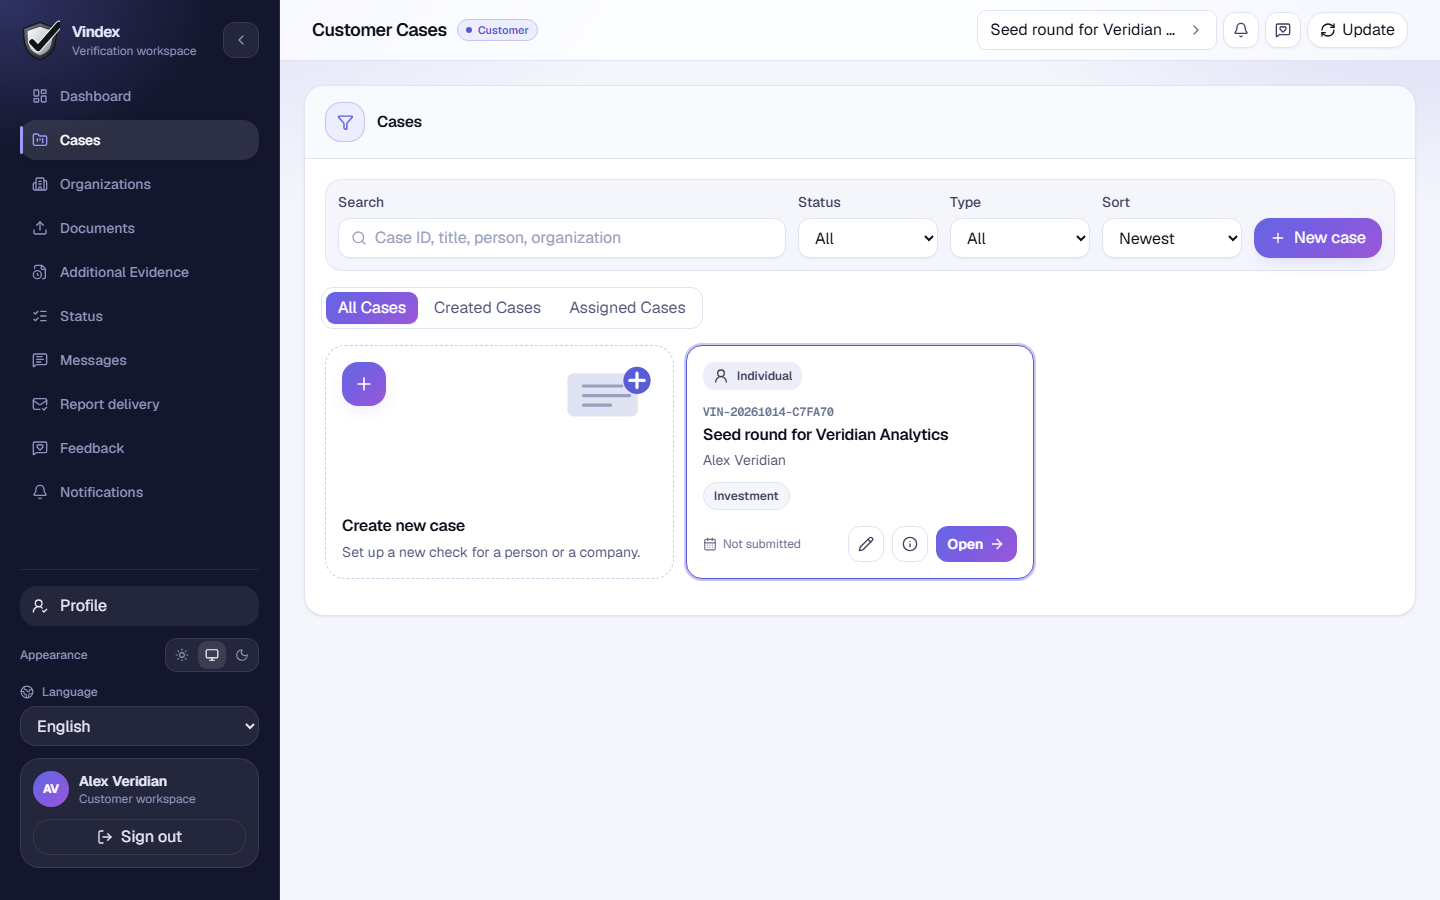Open the messages icon next to the bell
Screen dimensions: 1440x900
coord(1283,30)
